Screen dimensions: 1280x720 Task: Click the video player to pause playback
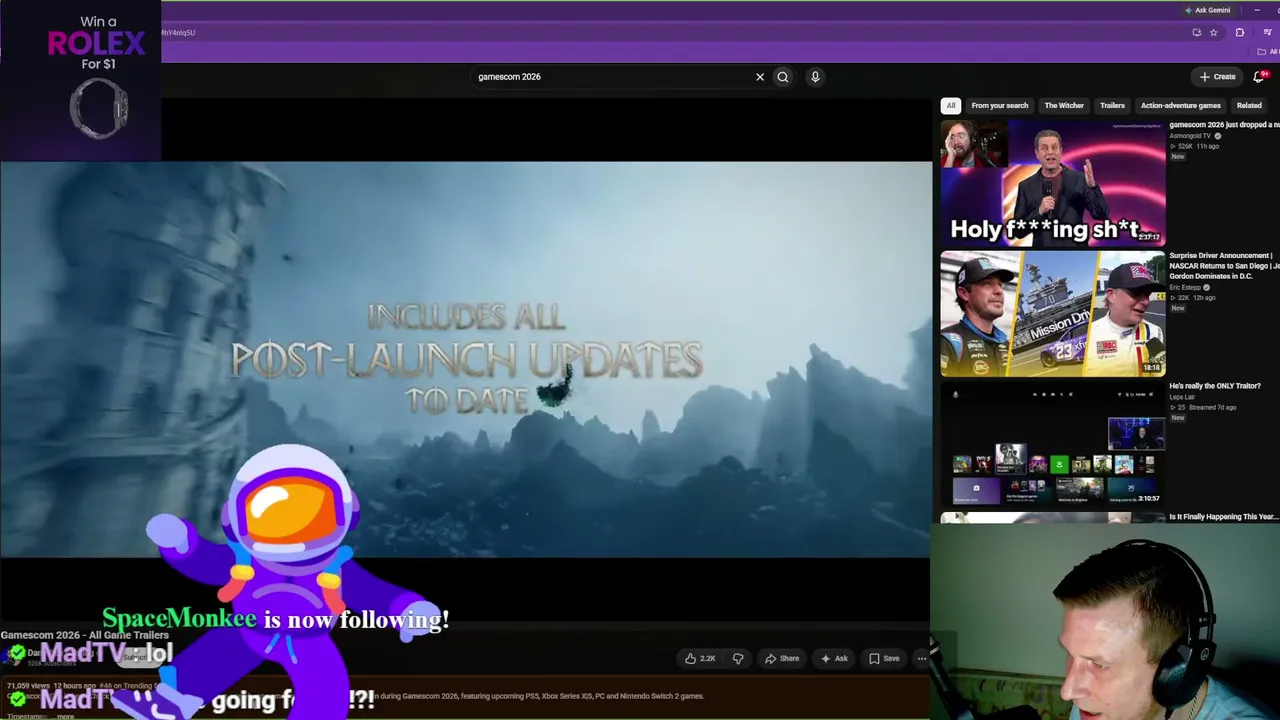point(466,359)
